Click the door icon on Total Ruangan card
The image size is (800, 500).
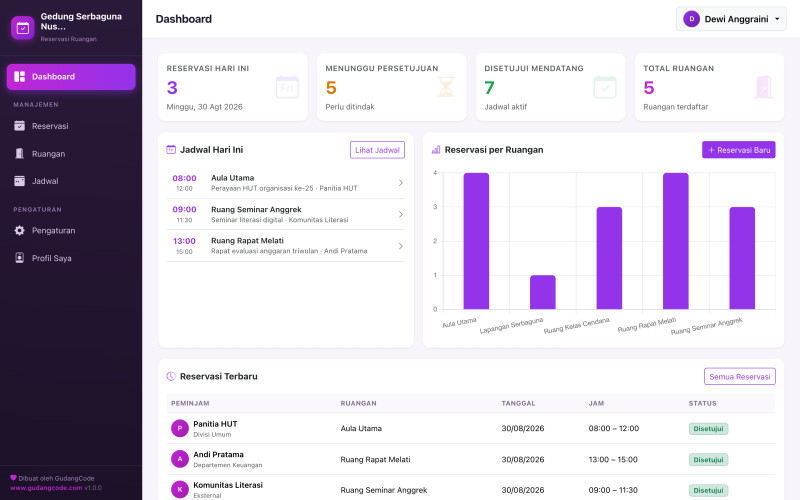coord(764,87)
